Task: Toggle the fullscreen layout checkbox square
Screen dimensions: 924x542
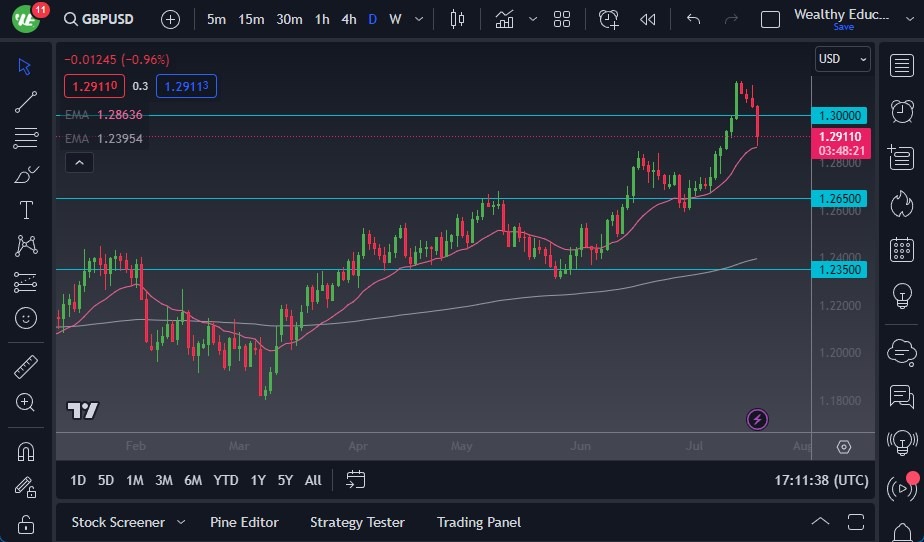Action: (770, 19)
